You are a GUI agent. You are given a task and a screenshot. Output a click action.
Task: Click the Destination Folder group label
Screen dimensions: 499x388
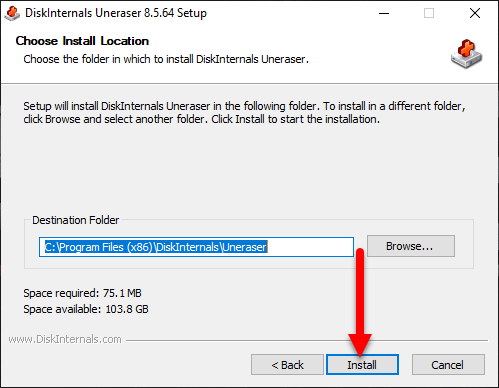pyautogui.click(x=75, y=220)
